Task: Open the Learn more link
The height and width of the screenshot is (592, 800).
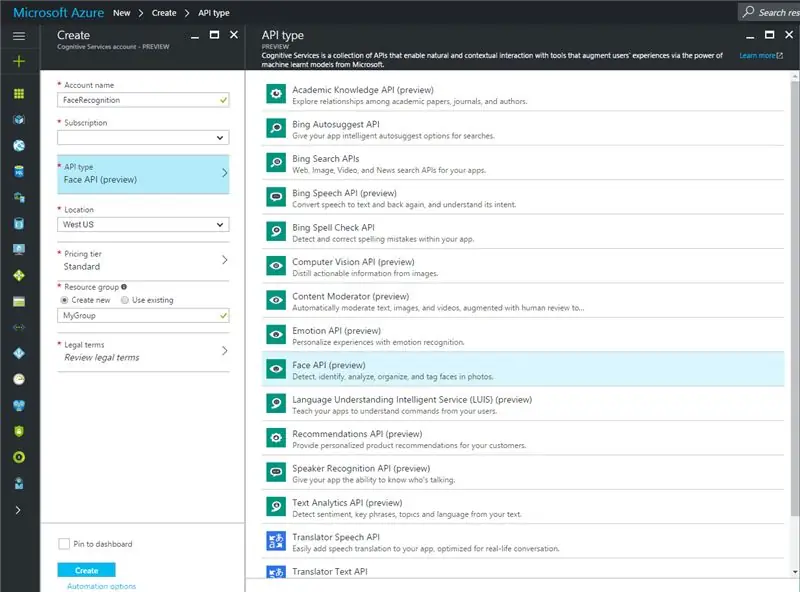Action: point(761,56)
